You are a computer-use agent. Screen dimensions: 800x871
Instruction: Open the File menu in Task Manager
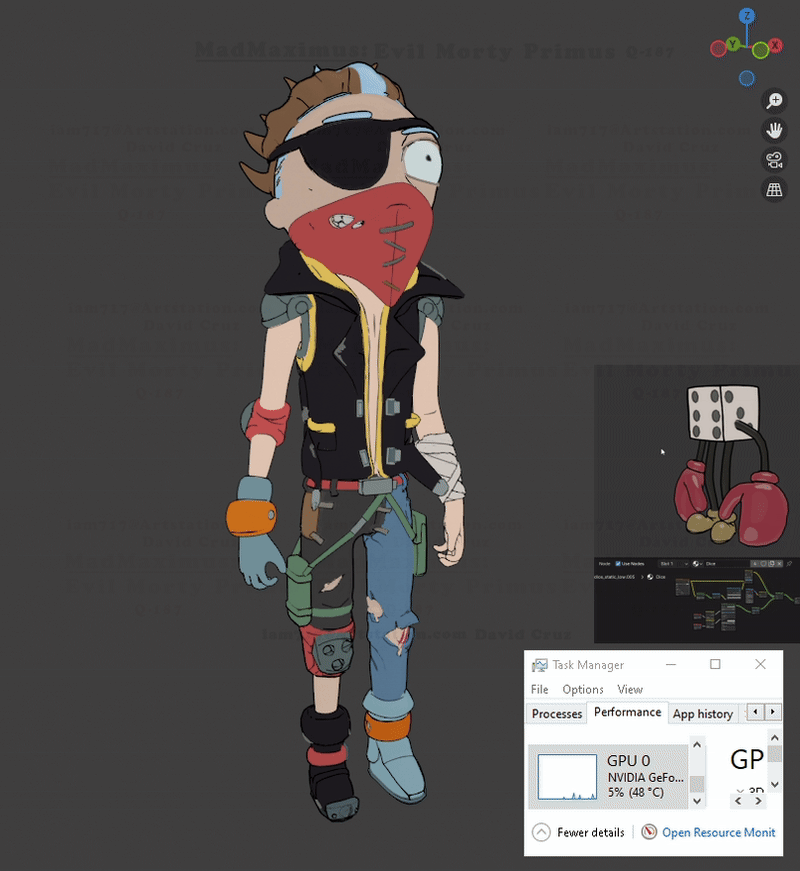tap(539, 689)
